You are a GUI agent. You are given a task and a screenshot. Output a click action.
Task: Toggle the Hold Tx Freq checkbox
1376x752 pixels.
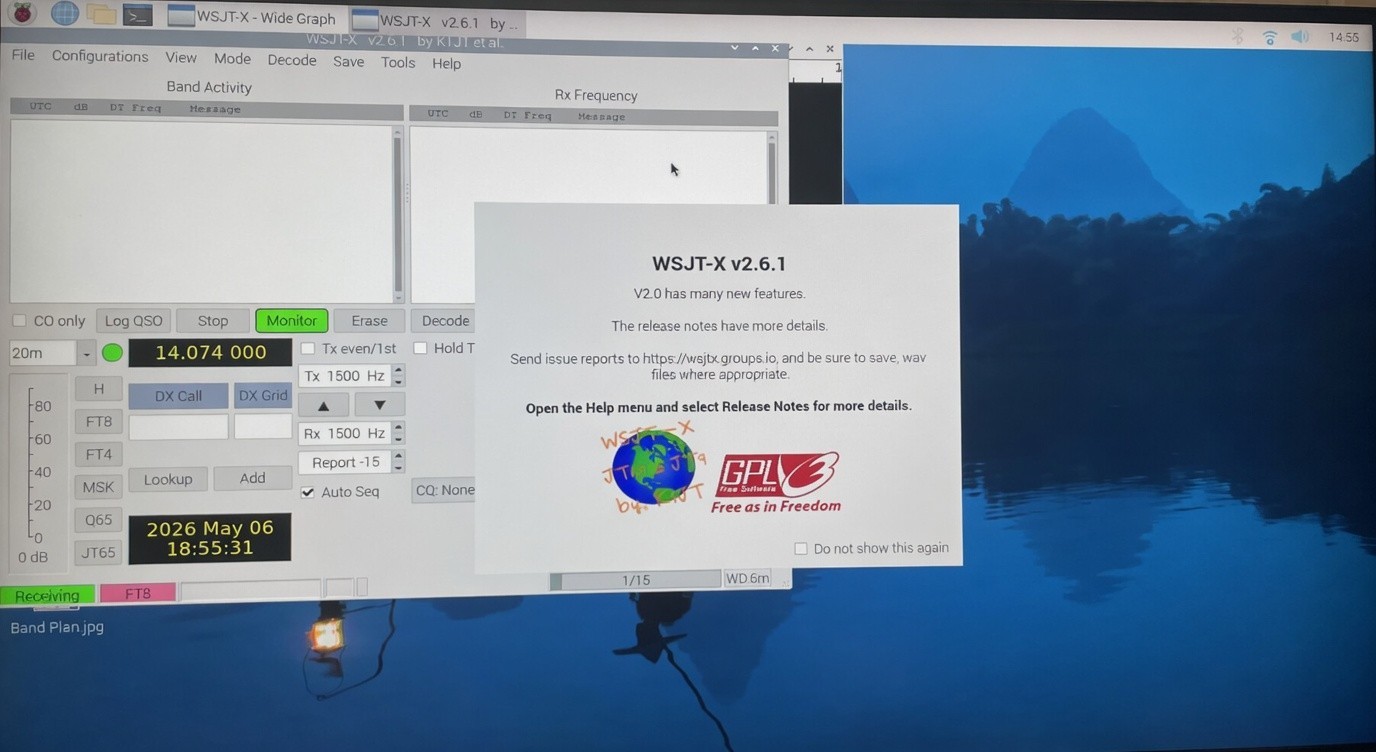pyautogui.click(x=420, y=348)
